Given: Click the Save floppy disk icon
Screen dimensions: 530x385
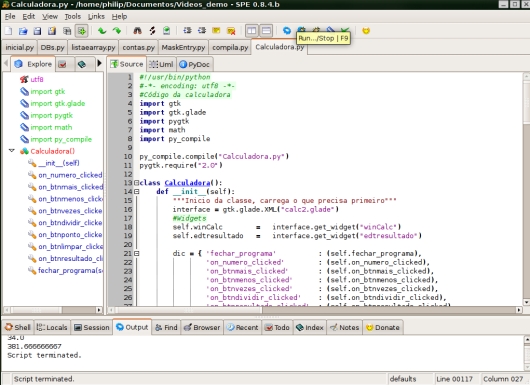Looking at the screenshot, I should click(x=37, y=31).
